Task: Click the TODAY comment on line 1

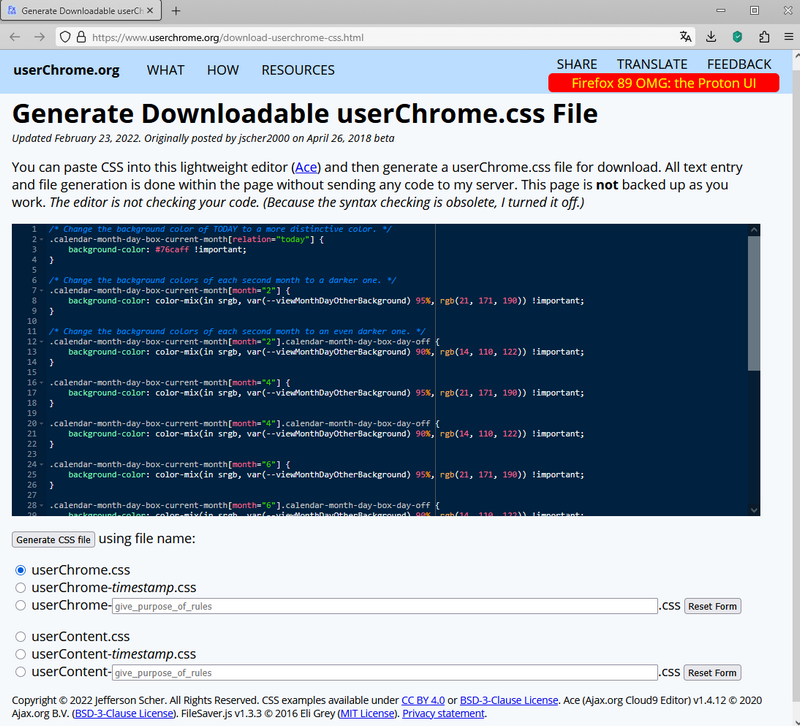Action: point(220,229)
